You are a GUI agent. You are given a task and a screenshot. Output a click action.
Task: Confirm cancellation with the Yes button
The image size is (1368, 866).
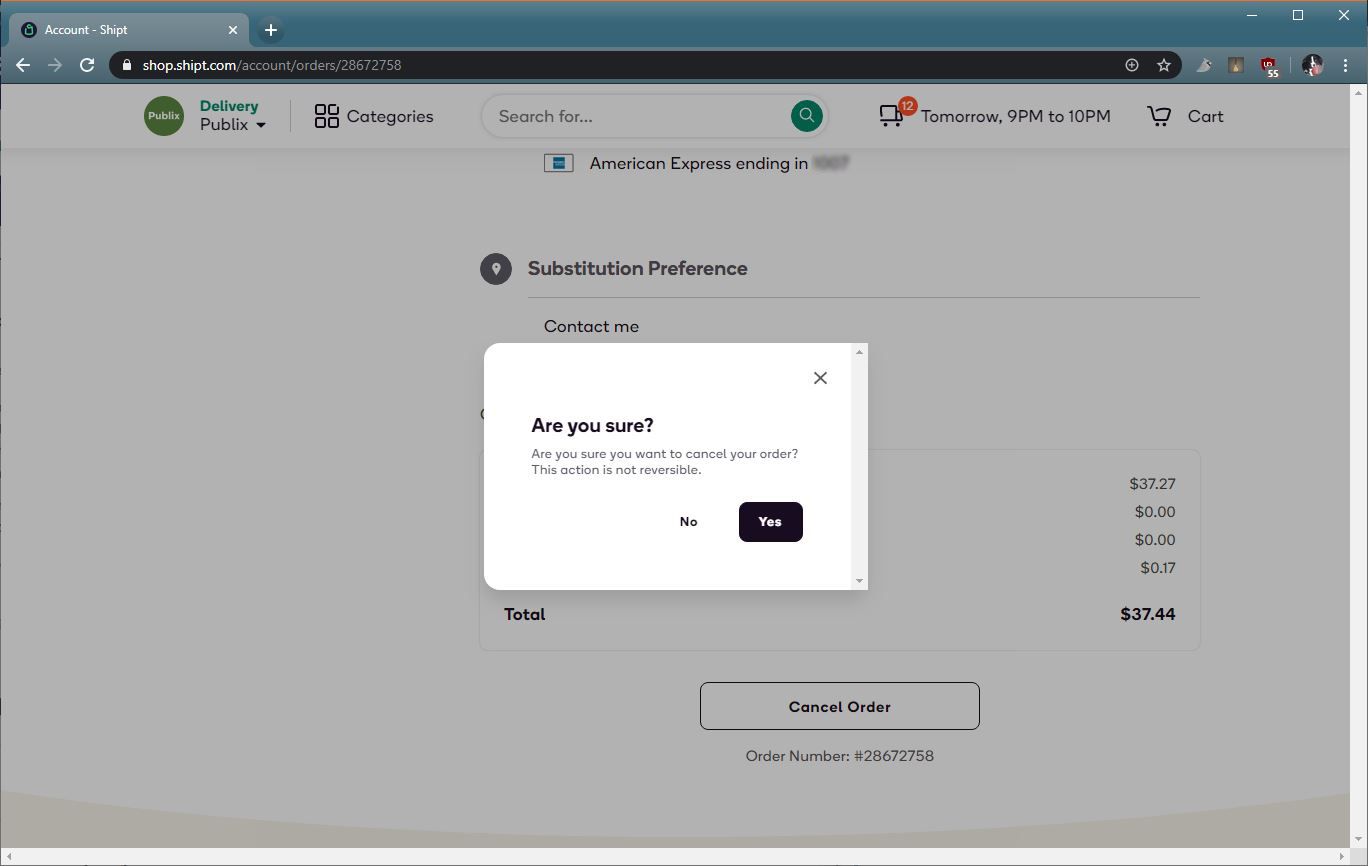pos(770,522)
